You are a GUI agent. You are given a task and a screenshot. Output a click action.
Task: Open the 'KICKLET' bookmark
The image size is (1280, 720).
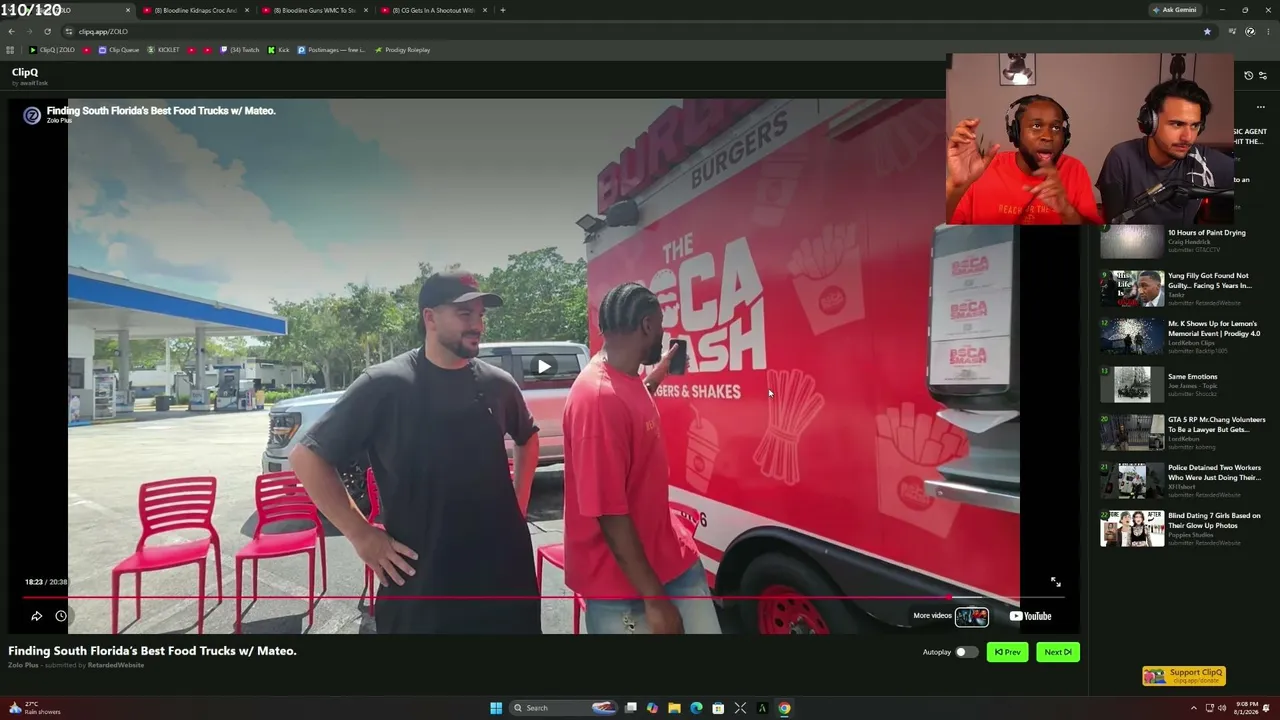(x=163, y=50)
